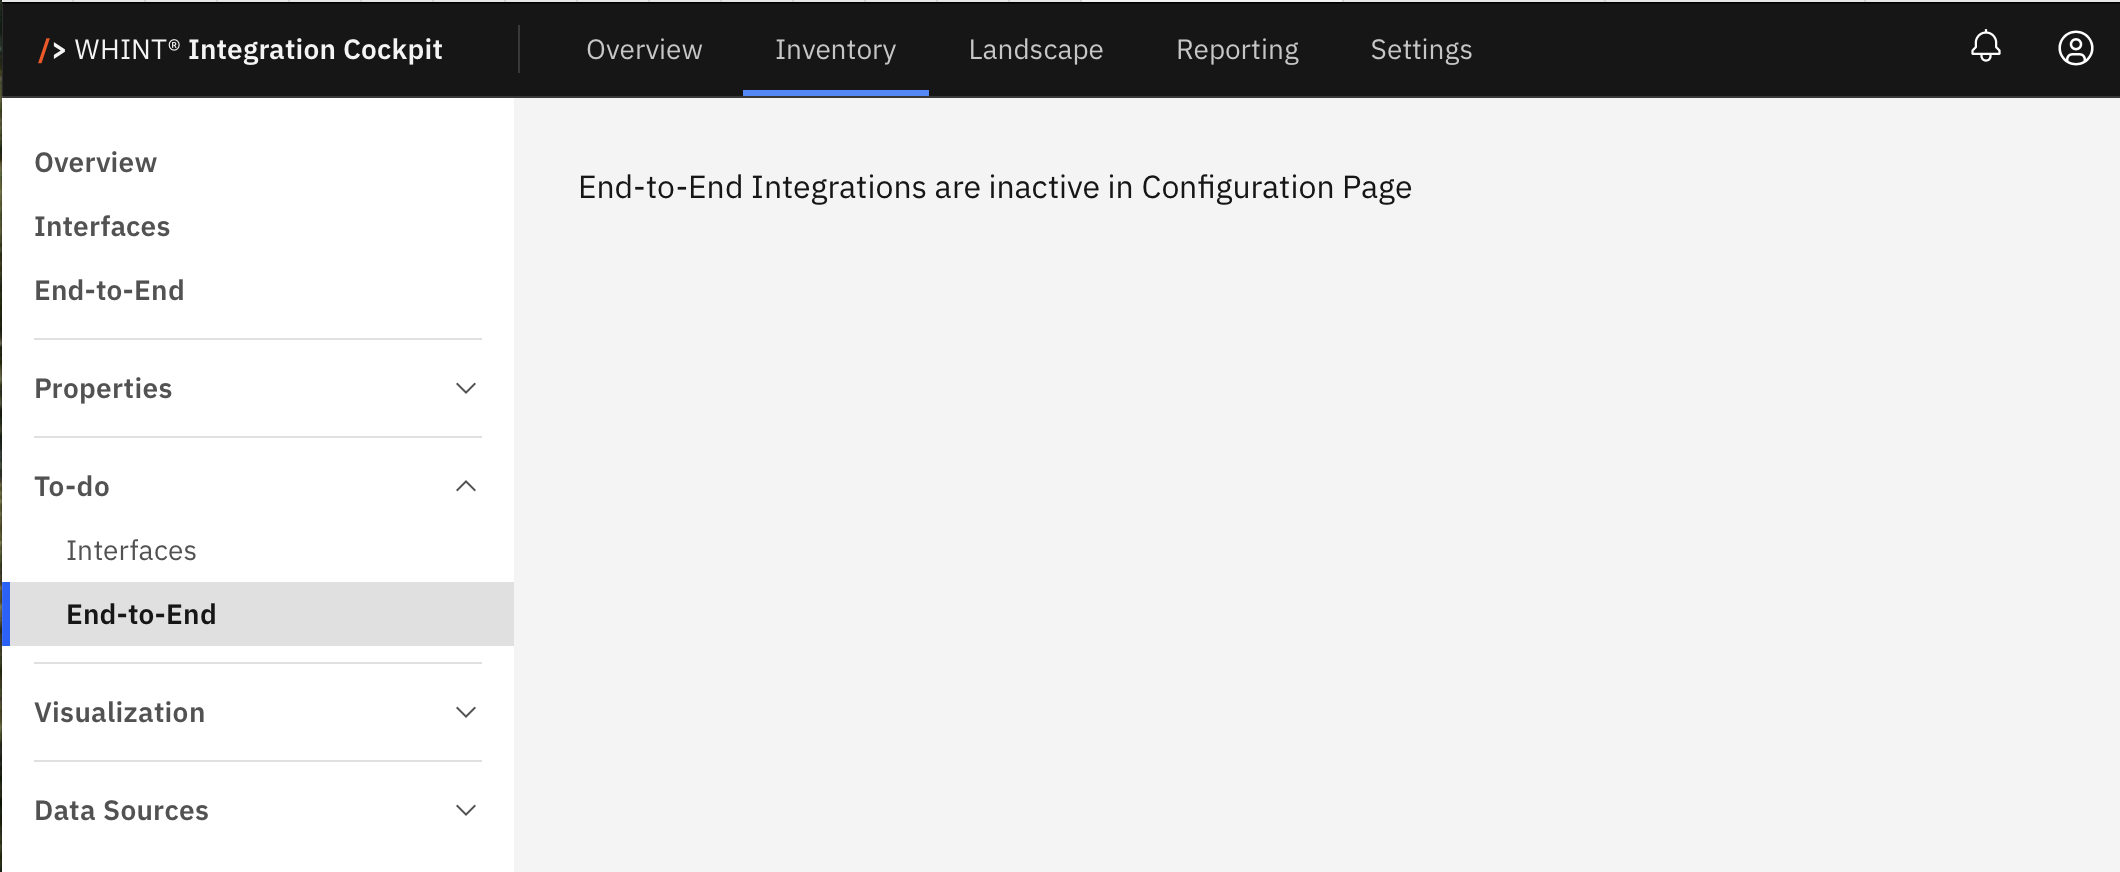Image resolution: width=2120 pixels, height=872 pixels.
Task: Collapse To-do using its up chevron
Action: click(x=465, y=486)
